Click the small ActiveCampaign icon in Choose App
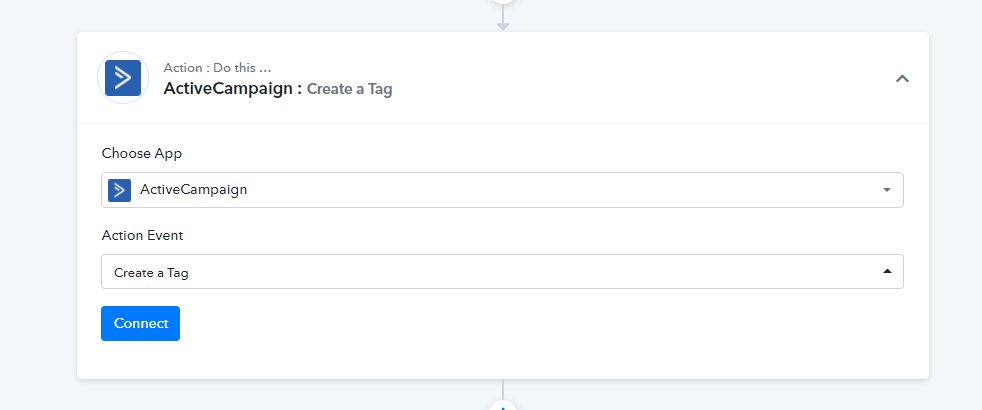The width and height of the screenshot is (982, 410). (120, 190)
